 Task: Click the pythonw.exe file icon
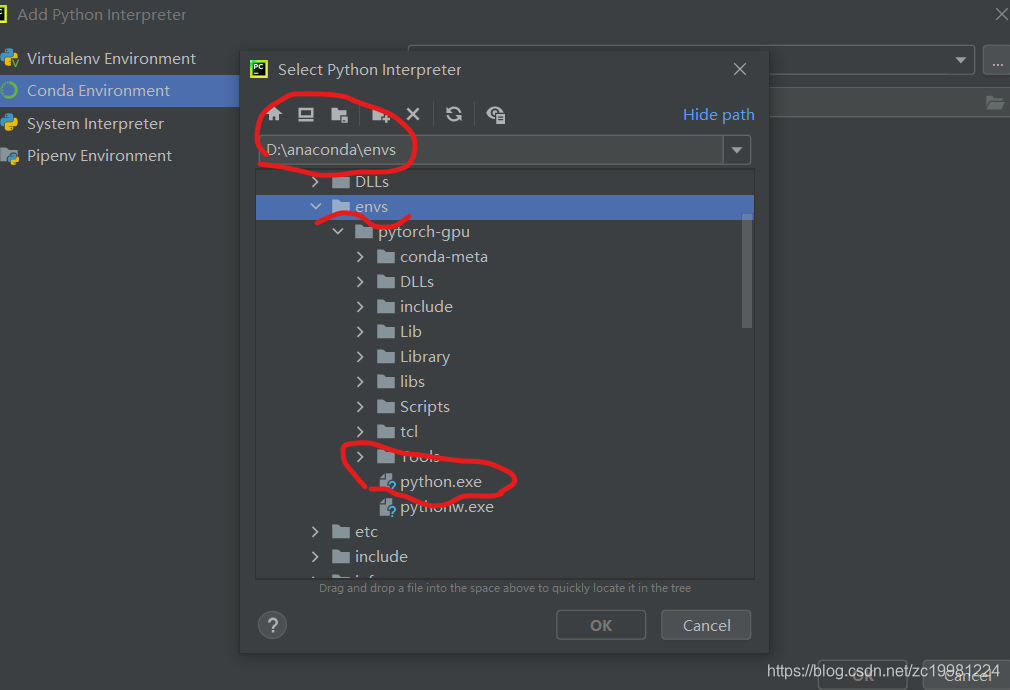(x=387, y=508)
